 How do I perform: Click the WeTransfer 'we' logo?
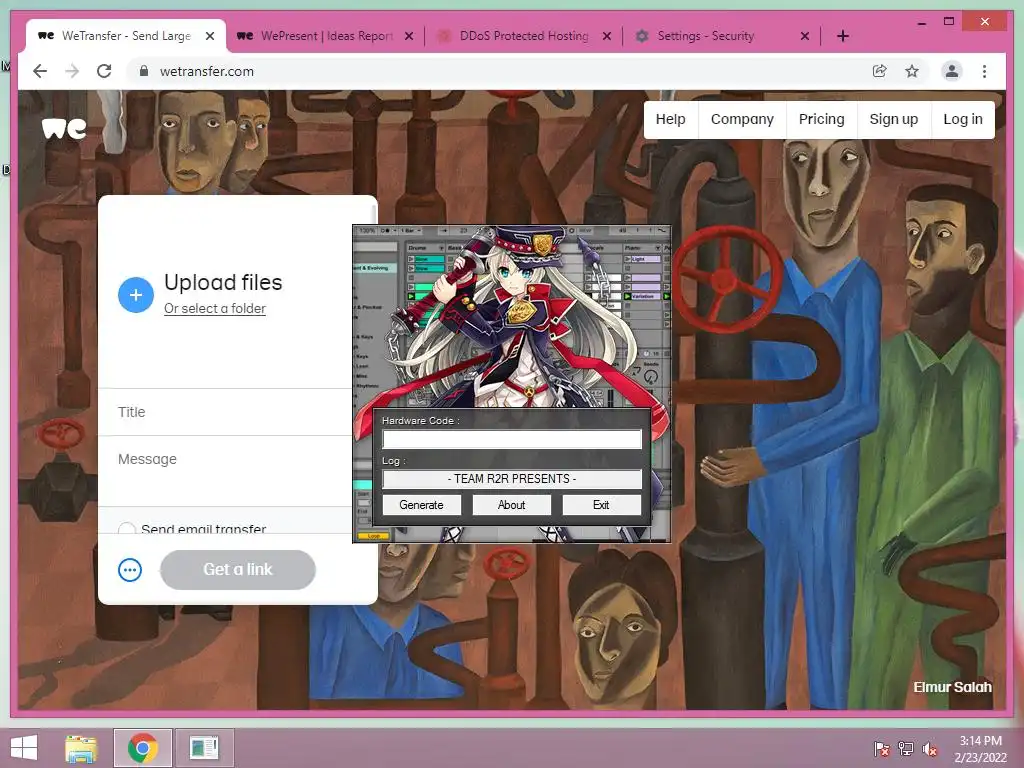pos(64,129)
